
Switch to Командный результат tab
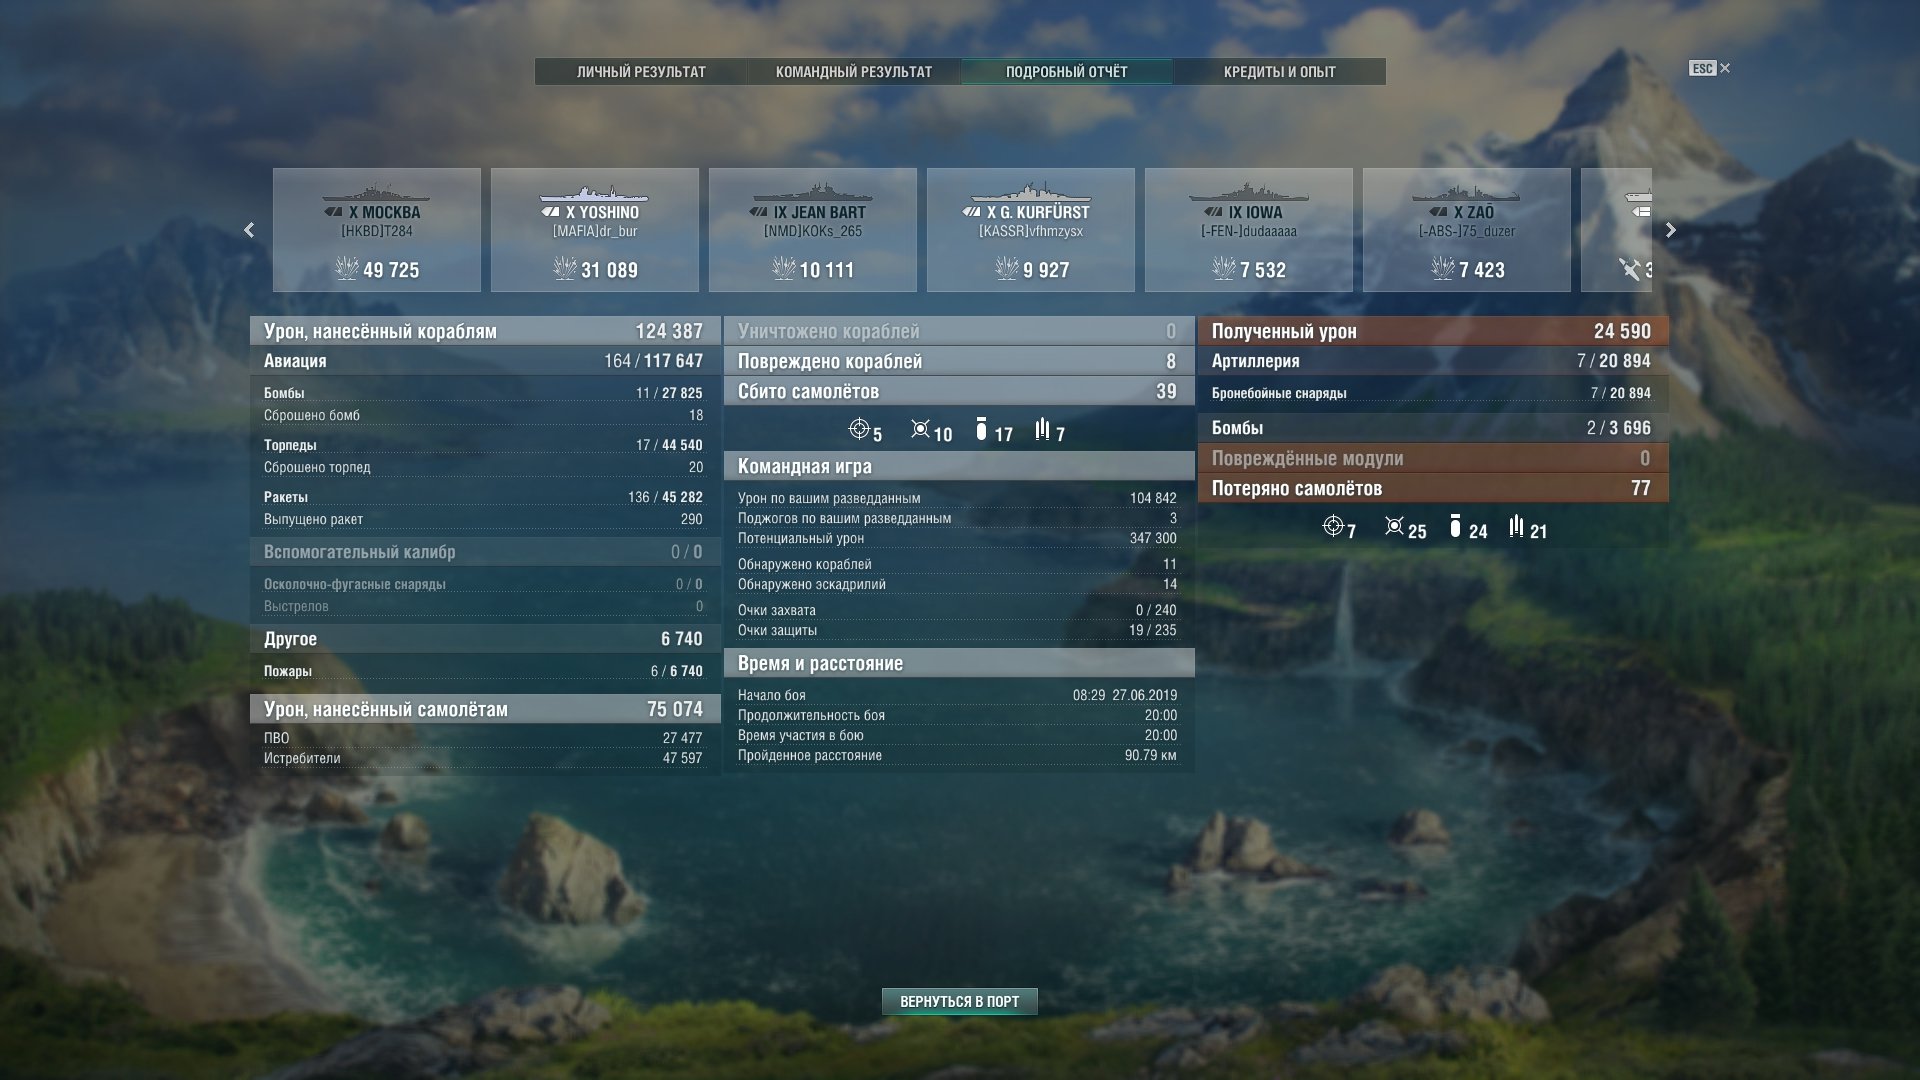pos(854,72)
